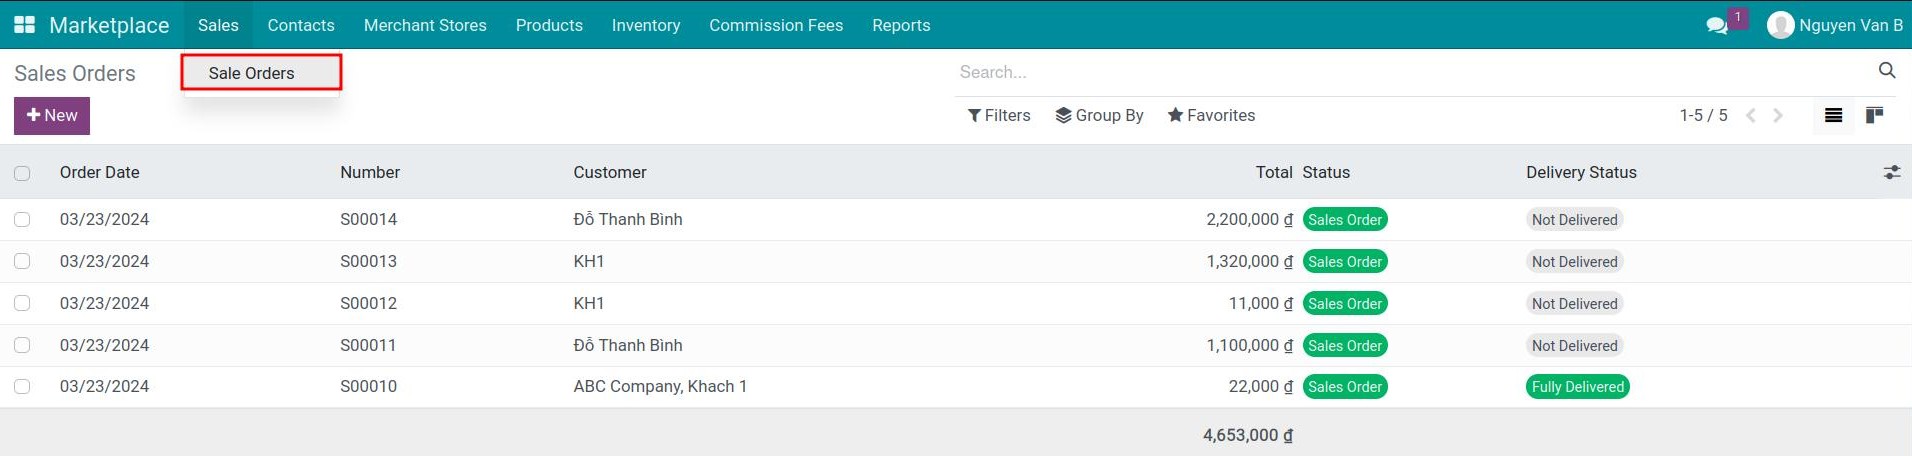Image resolution: width=1912 pixels, height=456 pixels.
Task: Open order number S00011
Action: coord(369,346)
